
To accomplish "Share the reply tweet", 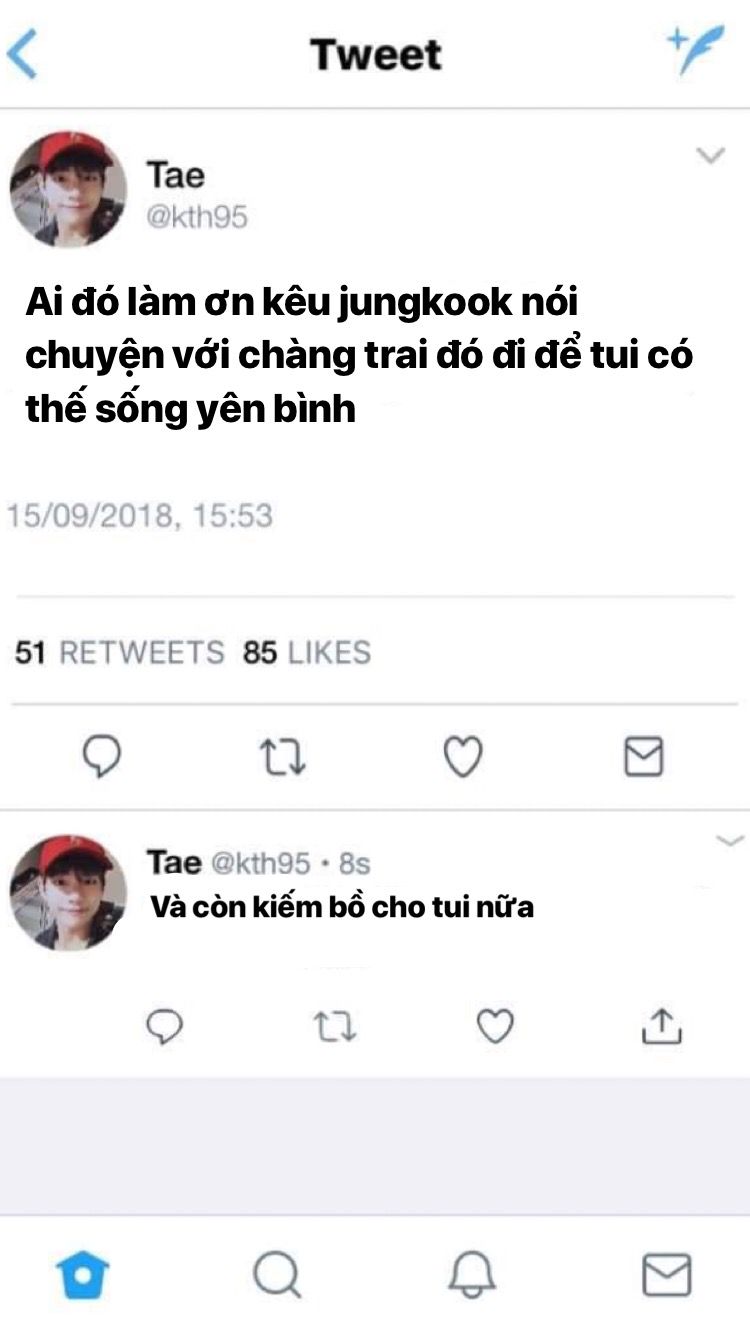I will coord(661,1025).
